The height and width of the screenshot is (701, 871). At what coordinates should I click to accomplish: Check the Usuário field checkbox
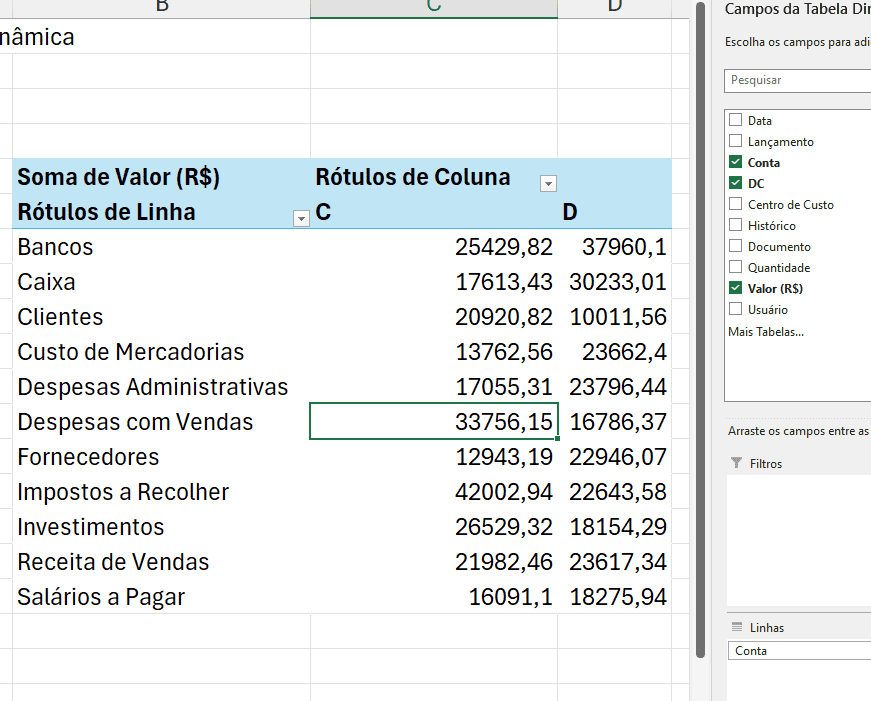tap(736, 309)
